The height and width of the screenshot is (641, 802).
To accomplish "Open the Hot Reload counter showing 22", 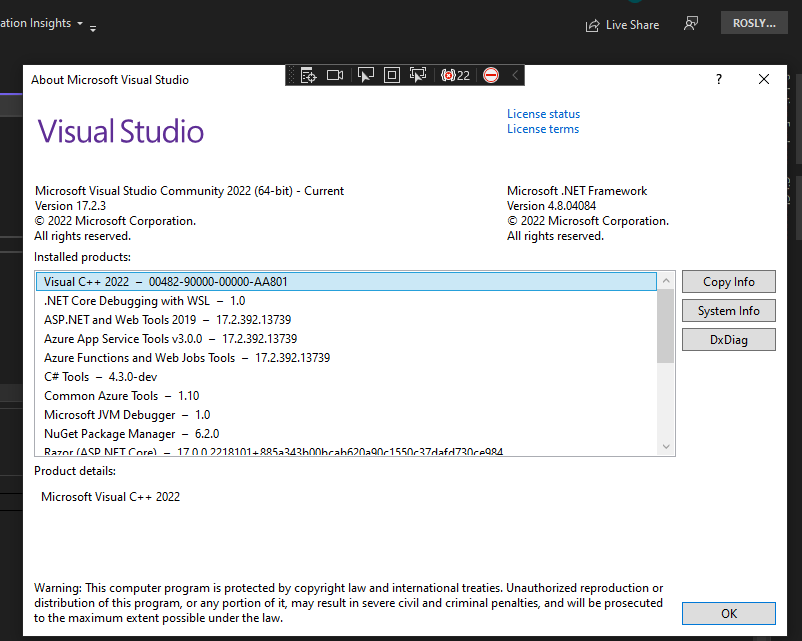I will (454, 74).
